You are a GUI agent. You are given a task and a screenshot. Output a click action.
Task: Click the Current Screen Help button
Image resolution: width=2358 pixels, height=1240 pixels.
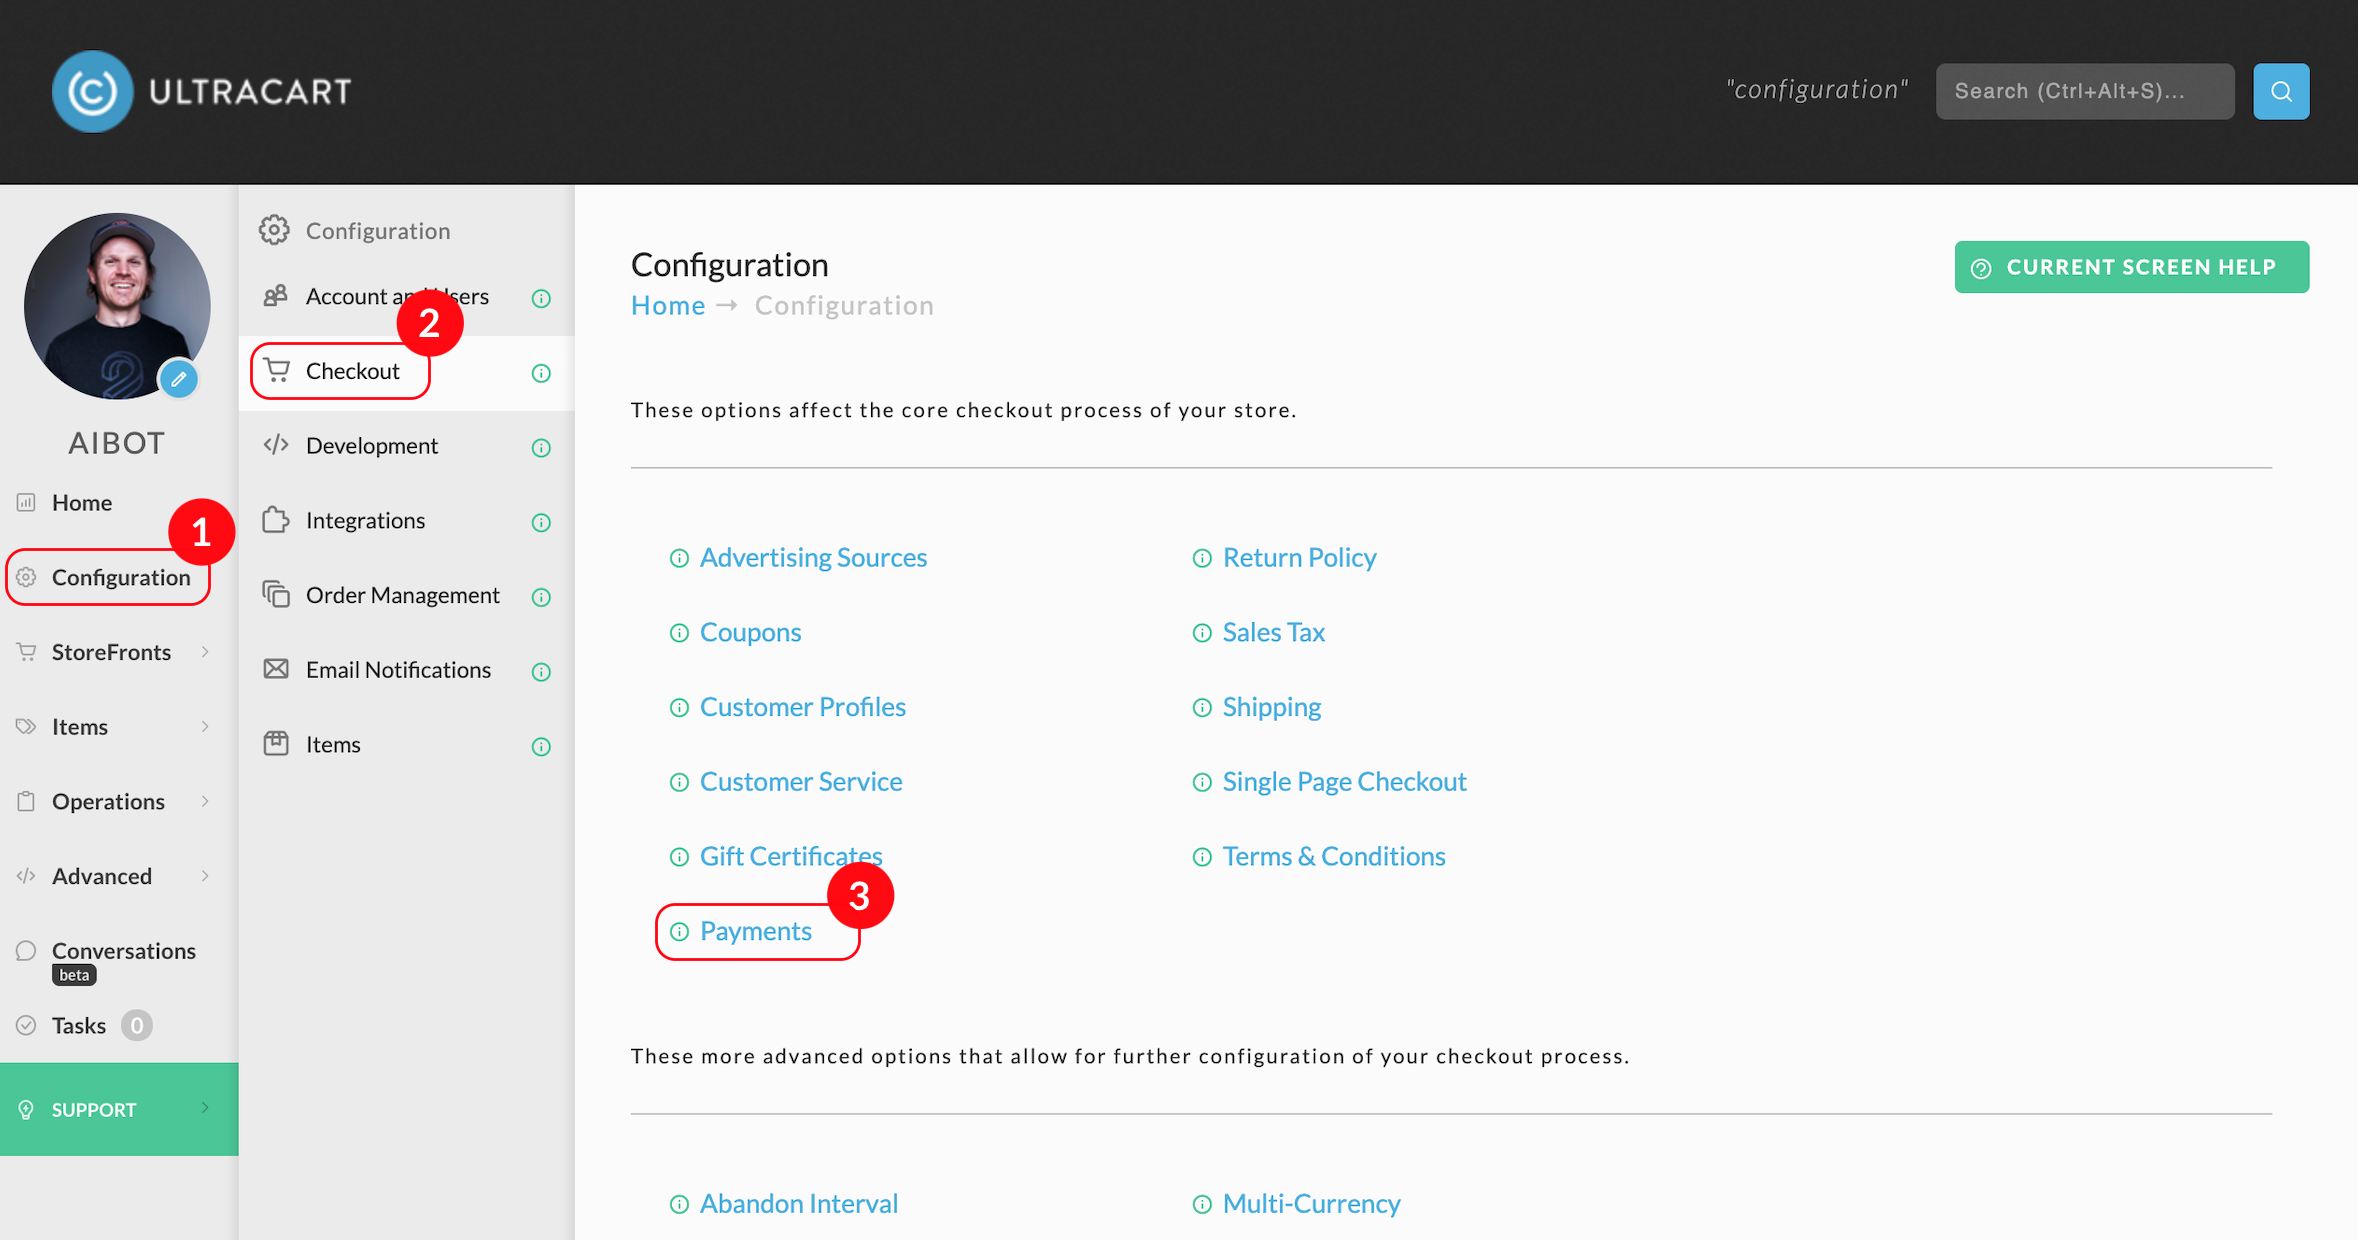2131,267
